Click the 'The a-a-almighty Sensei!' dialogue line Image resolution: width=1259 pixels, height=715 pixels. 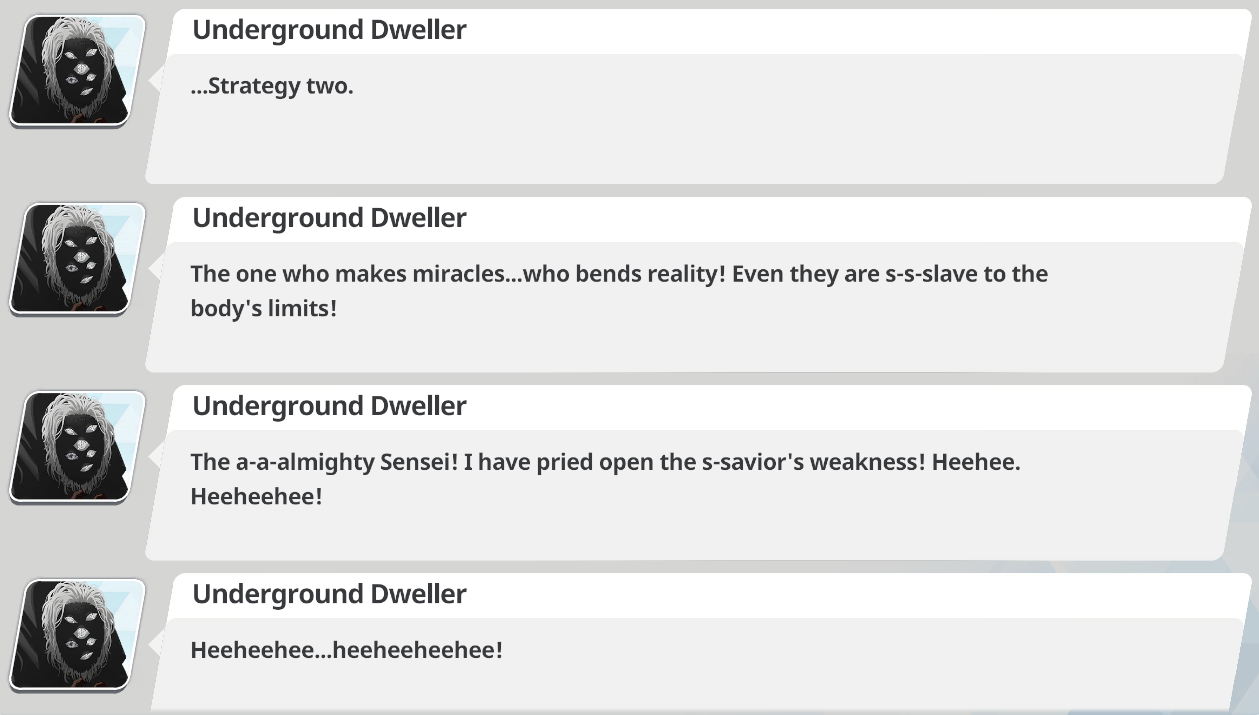point(605,462)
